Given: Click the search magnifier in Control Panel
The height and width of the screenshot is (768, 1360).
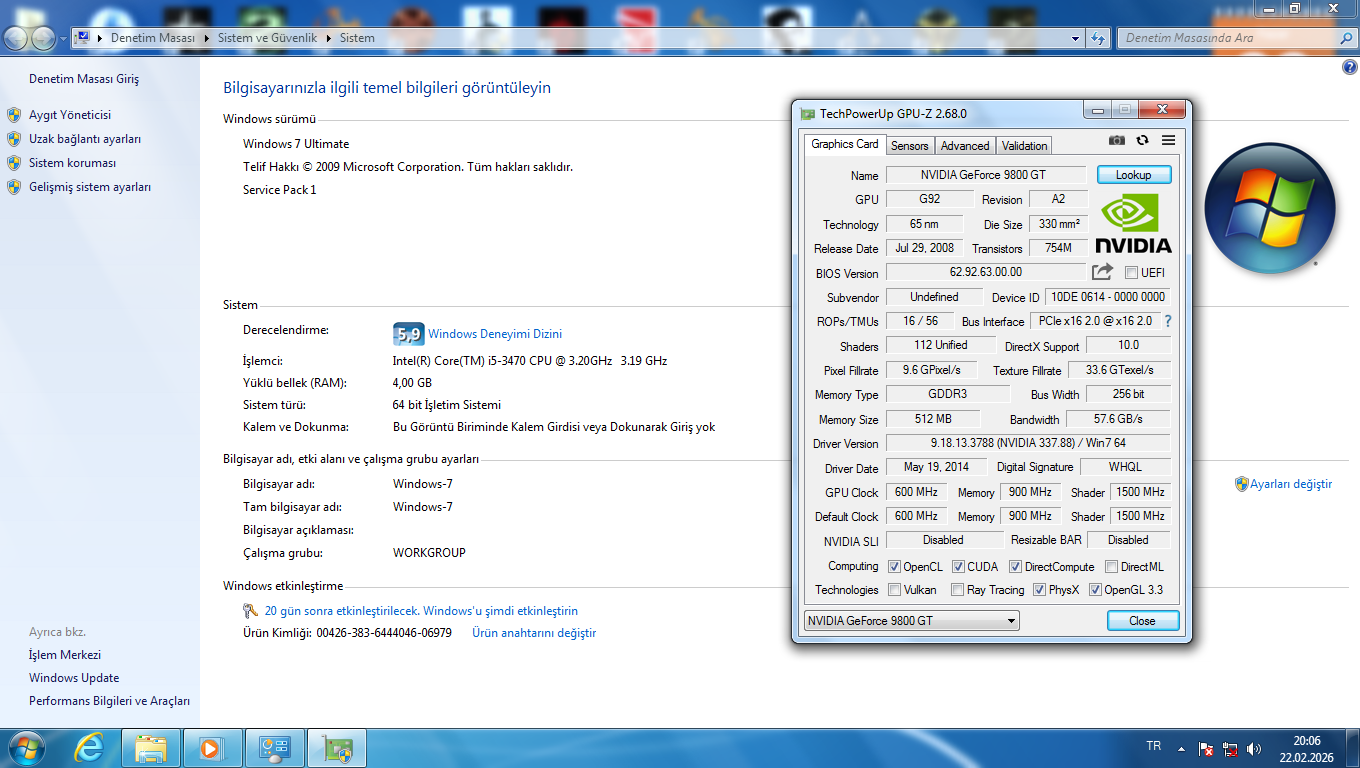Looking at the screenshot, I should (x=1346, y=38).
